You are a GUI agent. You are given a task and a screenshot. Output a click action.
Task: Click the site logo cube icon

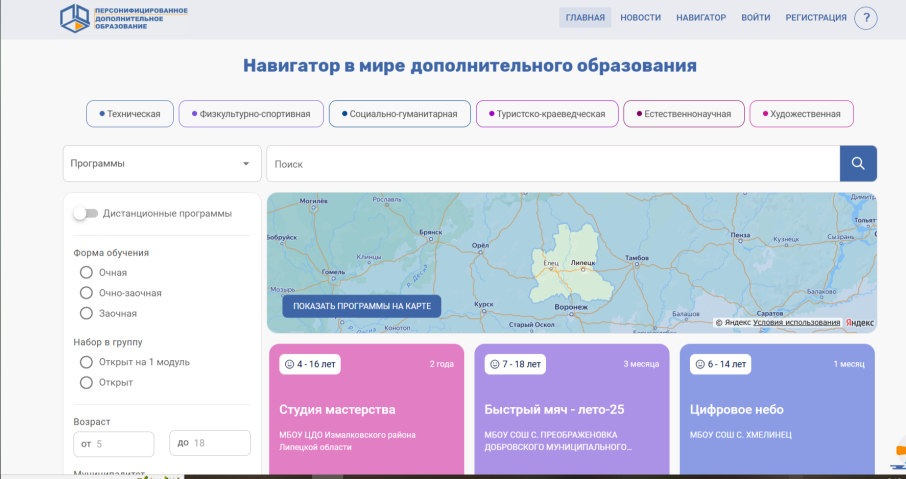click(x=75, y=18)
